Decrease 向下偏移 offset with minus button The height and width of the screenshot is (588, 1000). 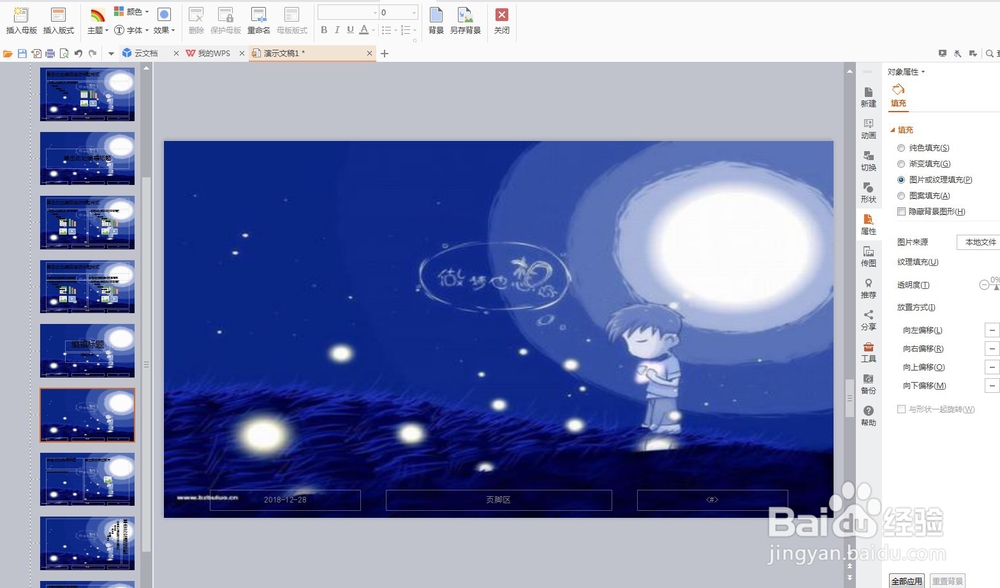(x=992, y=386)
